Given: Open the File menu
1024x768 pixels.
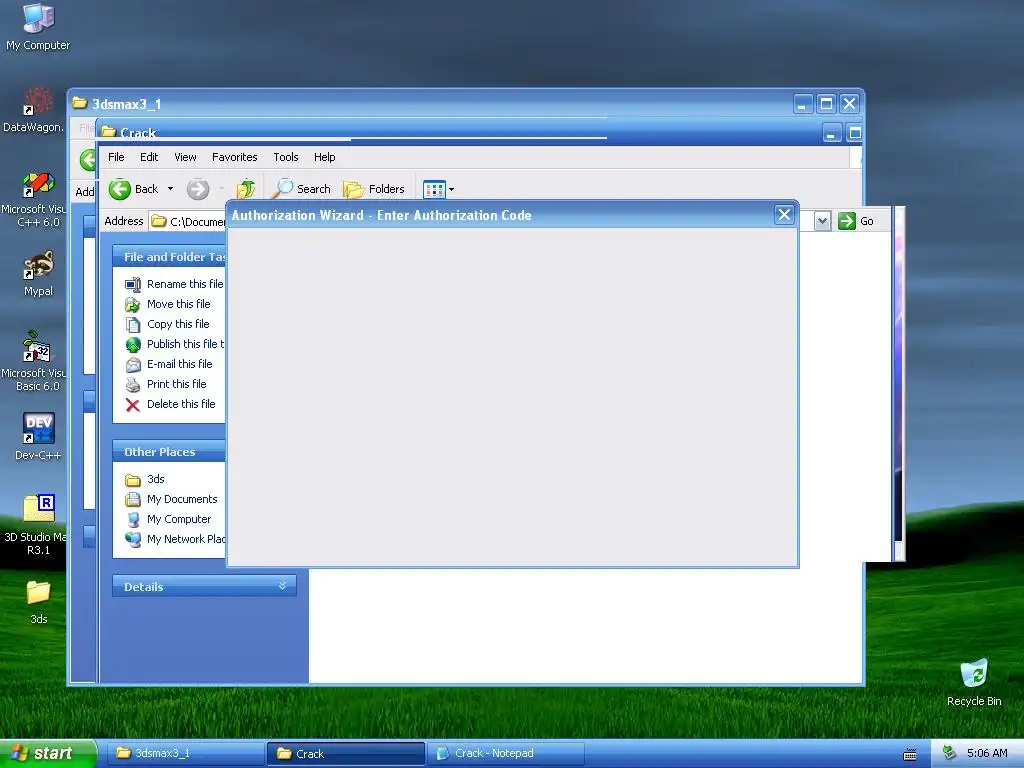Looking at the screenshot, I should [x=116, y=157].
